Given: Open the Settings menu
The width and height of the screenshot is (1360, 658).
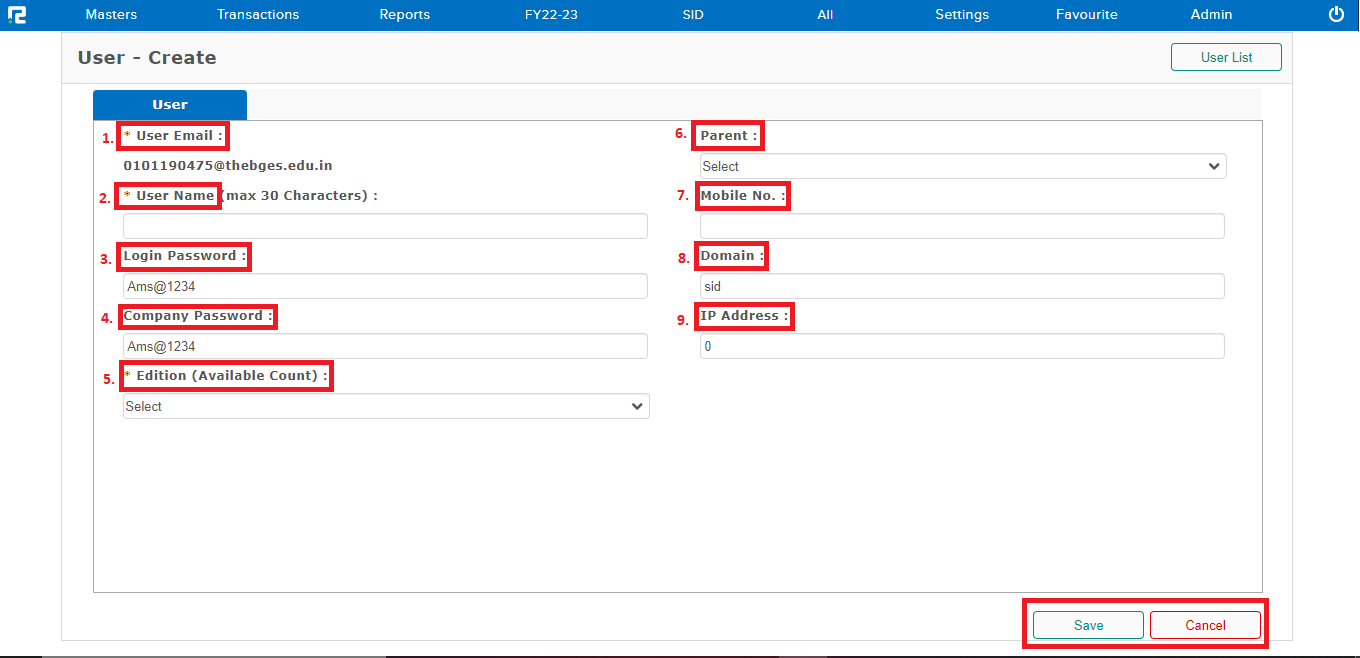Looking at the screenshot, I should [961, 14].
